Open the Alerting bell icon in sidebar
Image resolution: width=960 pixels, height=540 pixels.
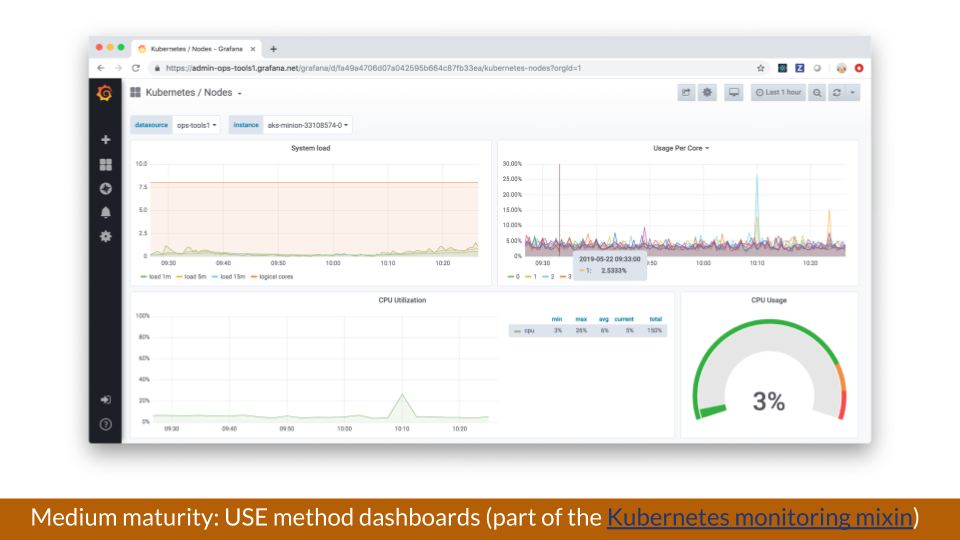point(105,212)
